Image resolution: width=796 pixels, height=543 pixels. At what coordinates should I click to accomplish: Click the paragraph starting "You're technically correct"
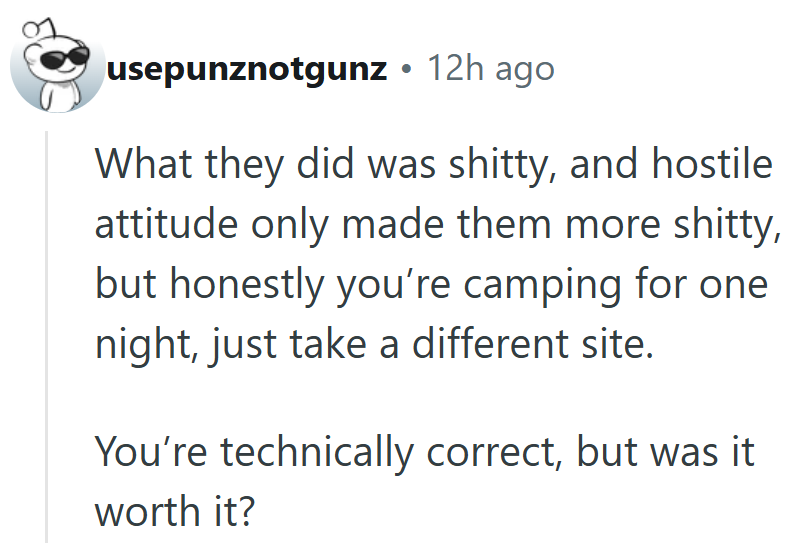pyautogui.click(x=424, y=482)
